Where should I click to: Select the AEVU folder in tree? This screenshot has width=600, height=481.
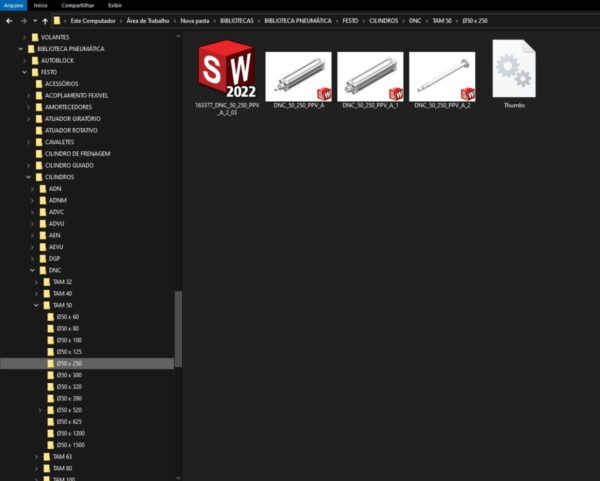point(52,247)
